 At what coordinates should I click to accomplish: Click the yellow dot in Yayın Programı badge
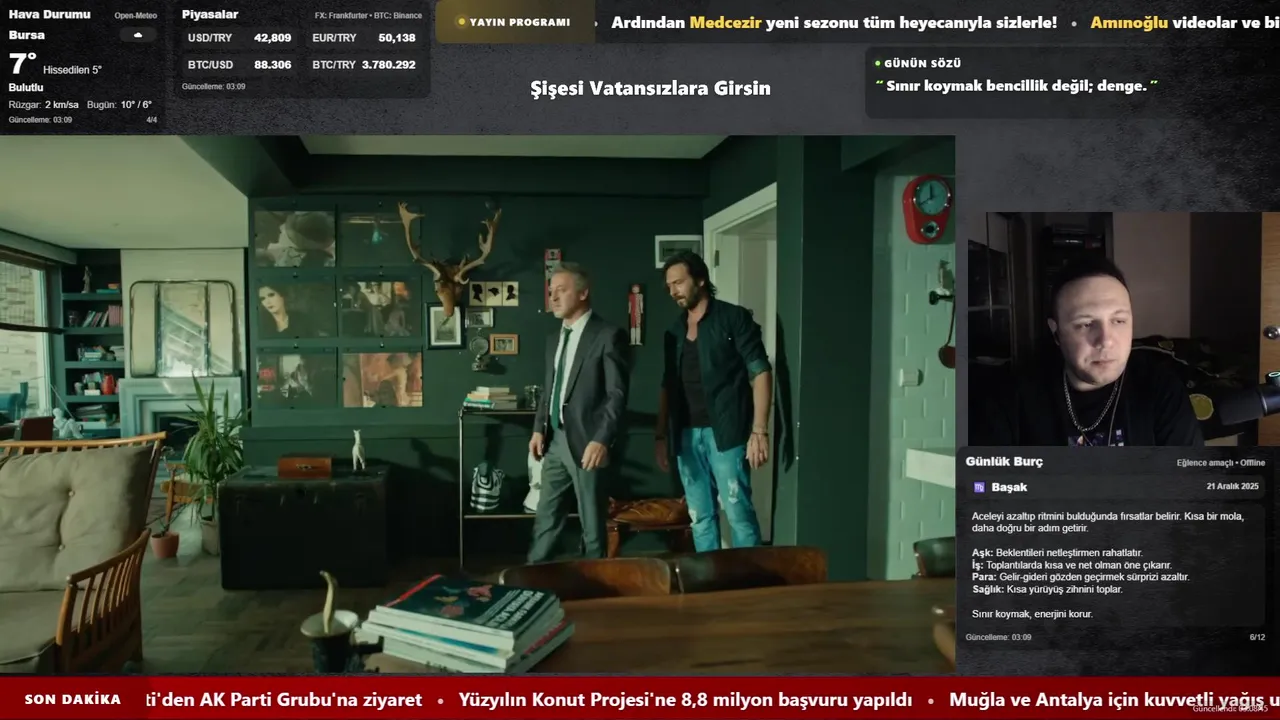(x=461, y=22)
